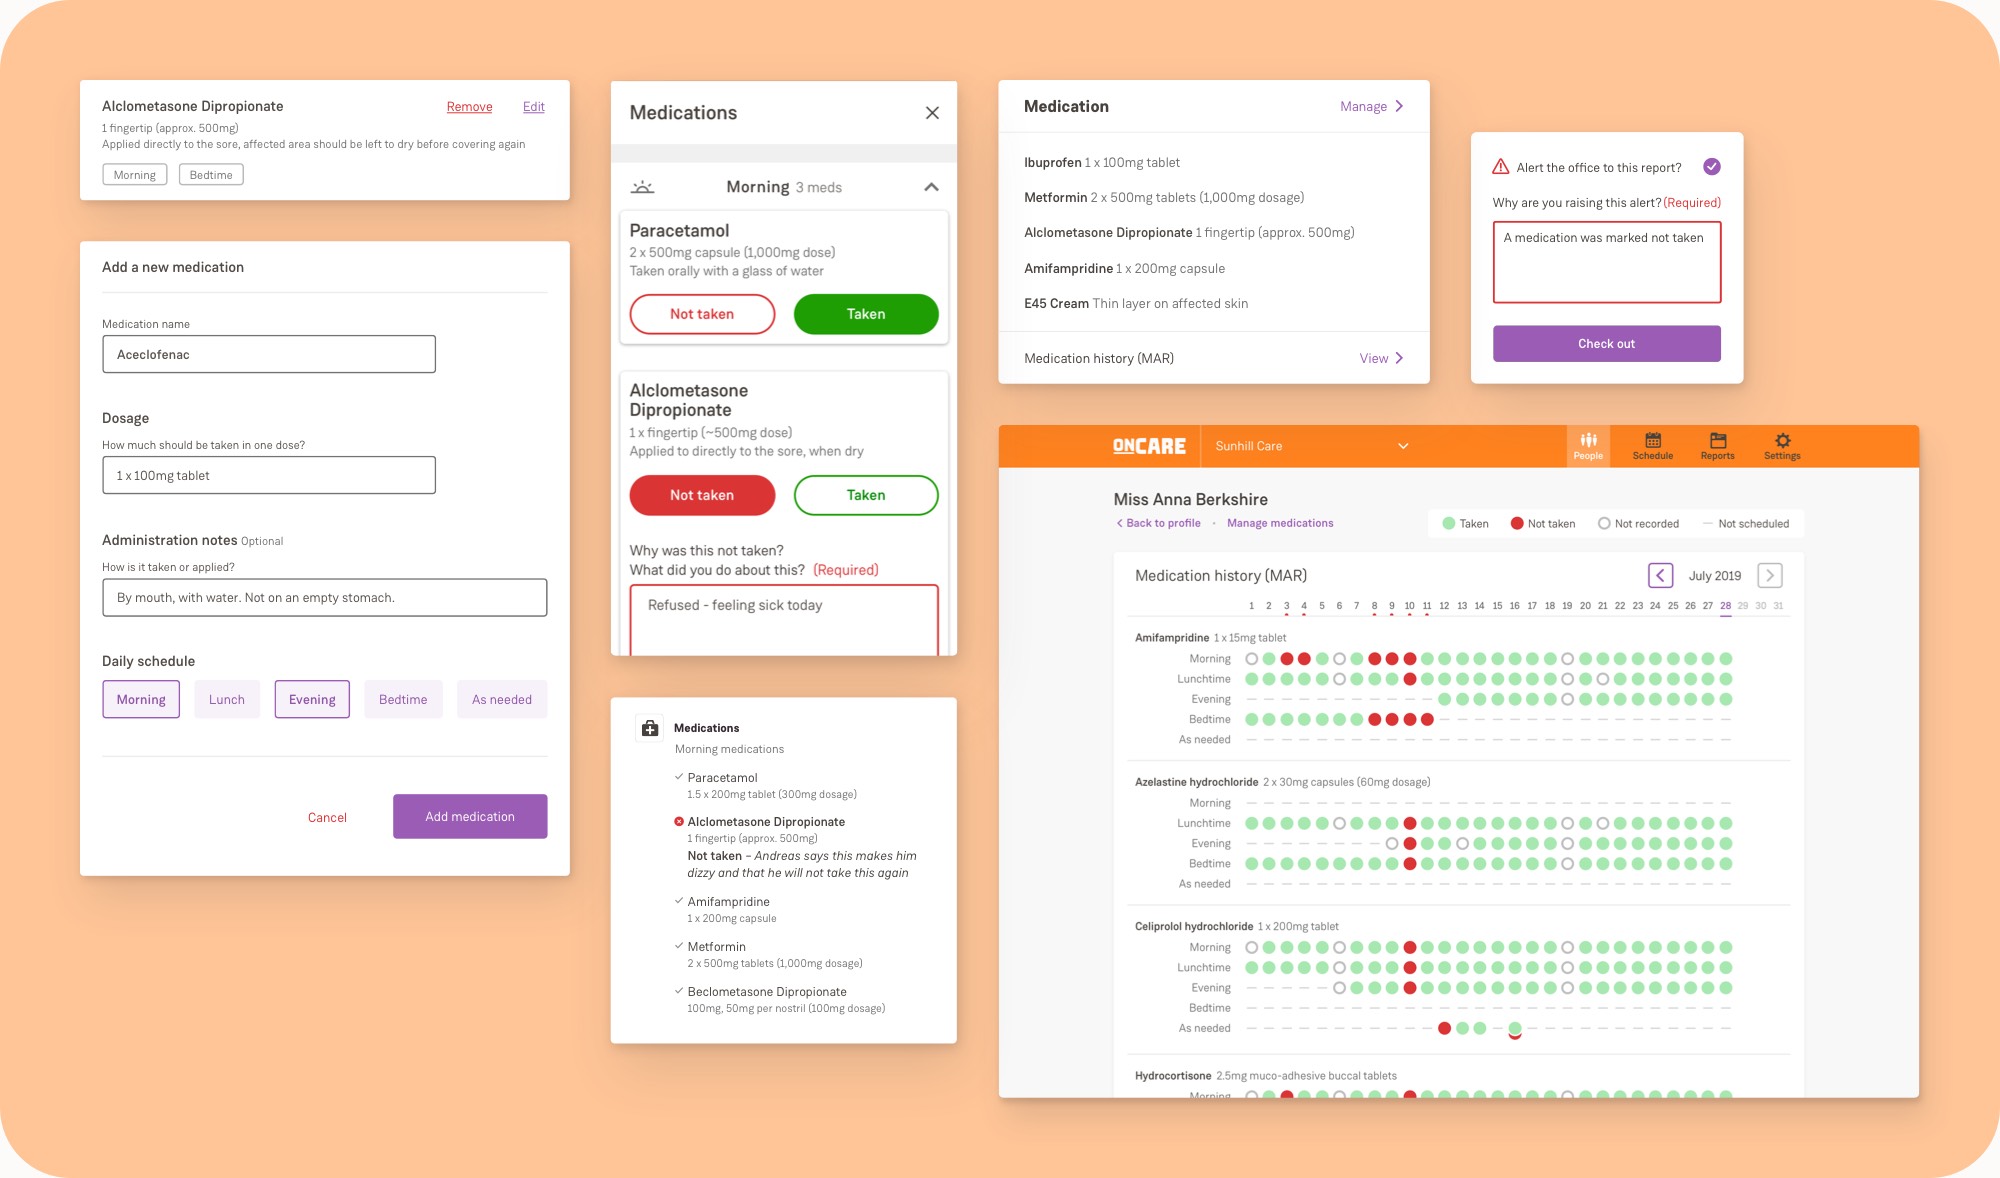The height and width of the screenshot is (1178, 2000).
Task: Toggle Morning schedule button for new medication
Action: coord(140,698)
